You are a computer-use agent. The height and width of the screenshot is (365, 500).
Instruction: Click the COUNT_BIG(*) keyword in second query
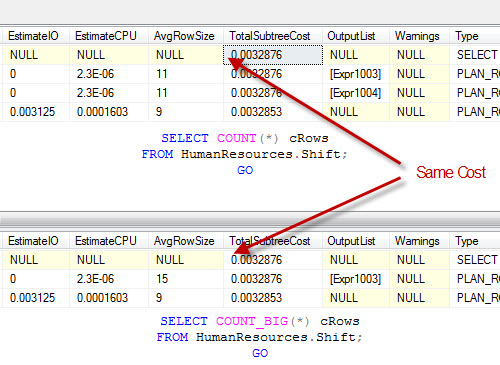click(x=263, y=321)
